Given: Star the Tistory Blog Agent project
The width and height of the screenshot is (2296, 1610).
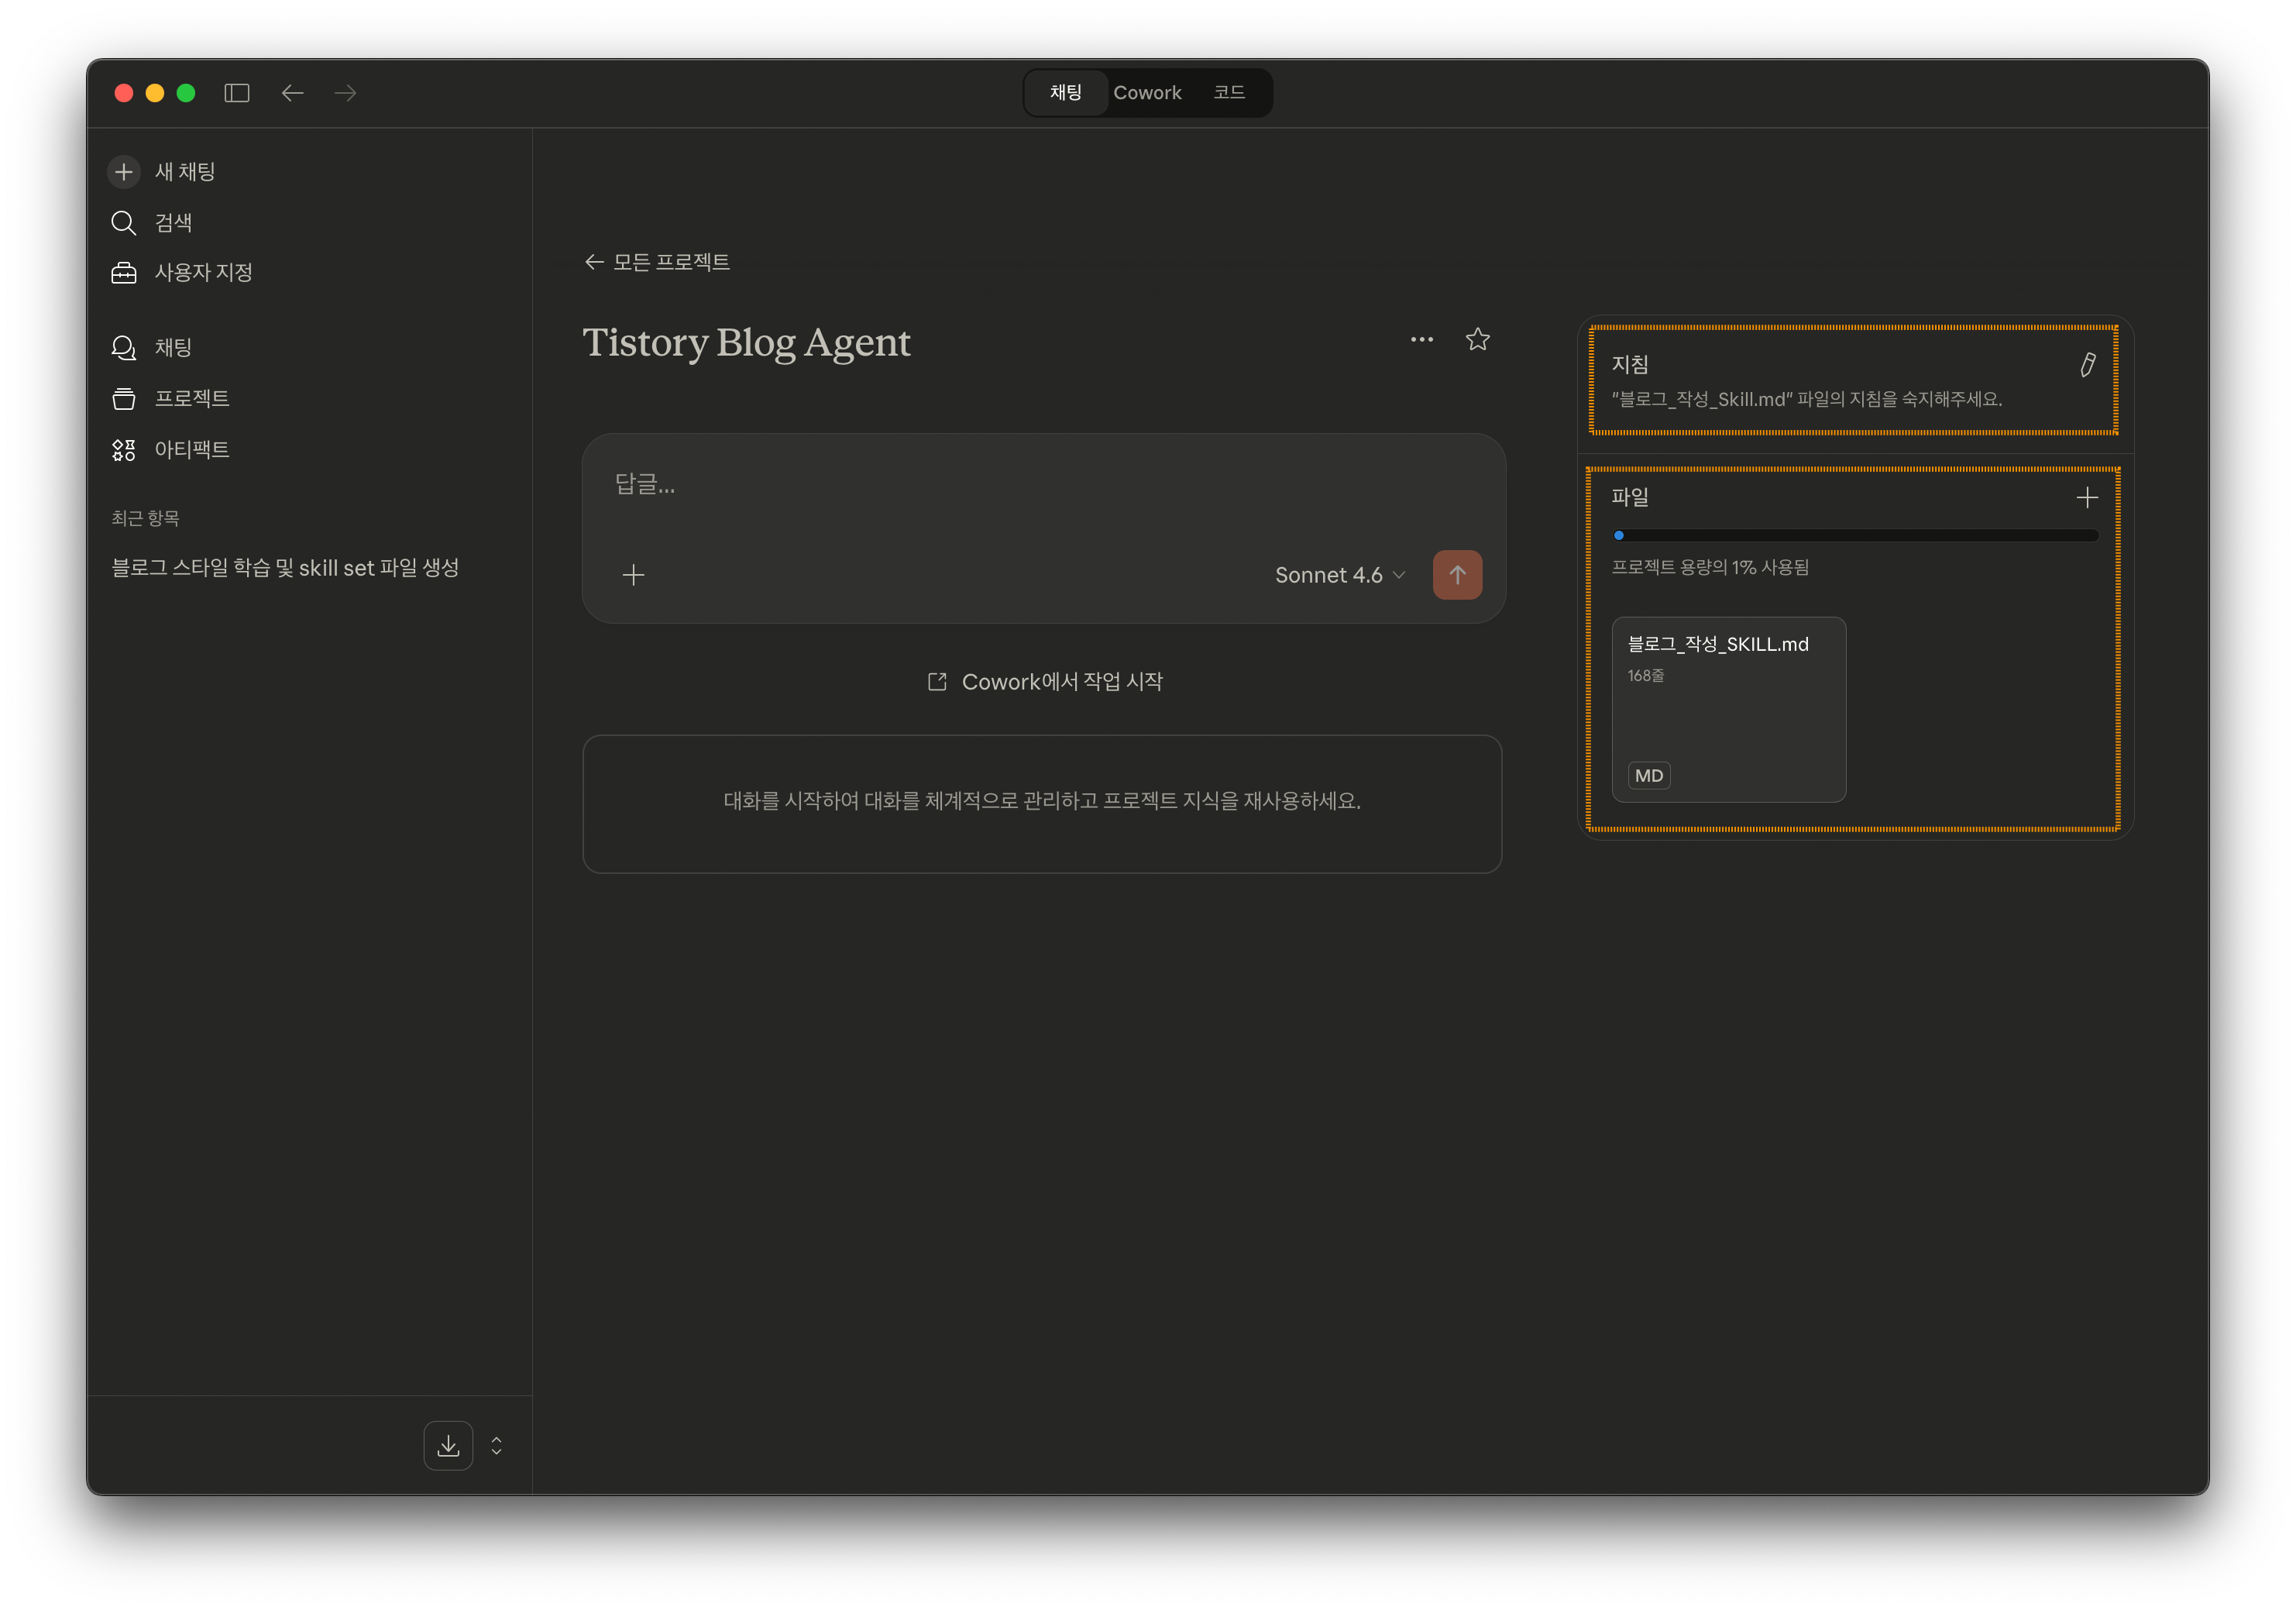Looking at the screenshot, I should pyautogui.click(x=1477, y=340).
